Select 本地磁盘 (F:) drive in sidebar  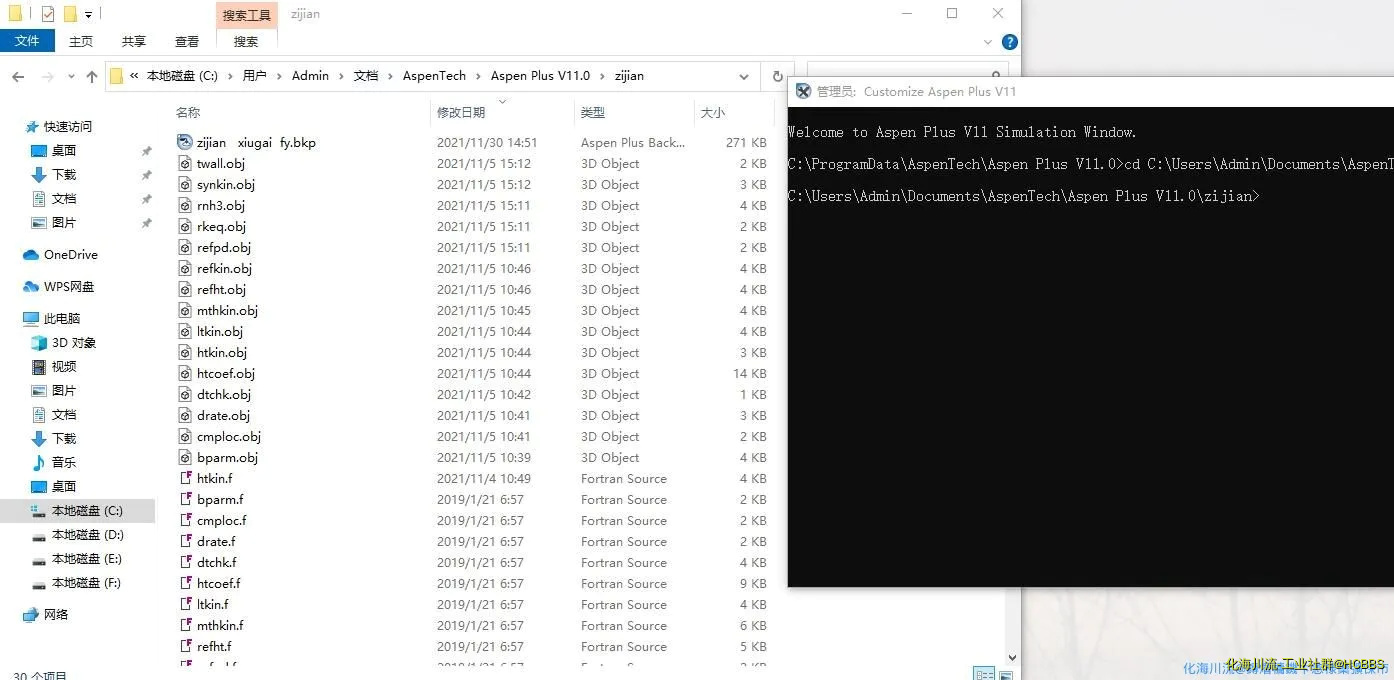tap(87, 583)
